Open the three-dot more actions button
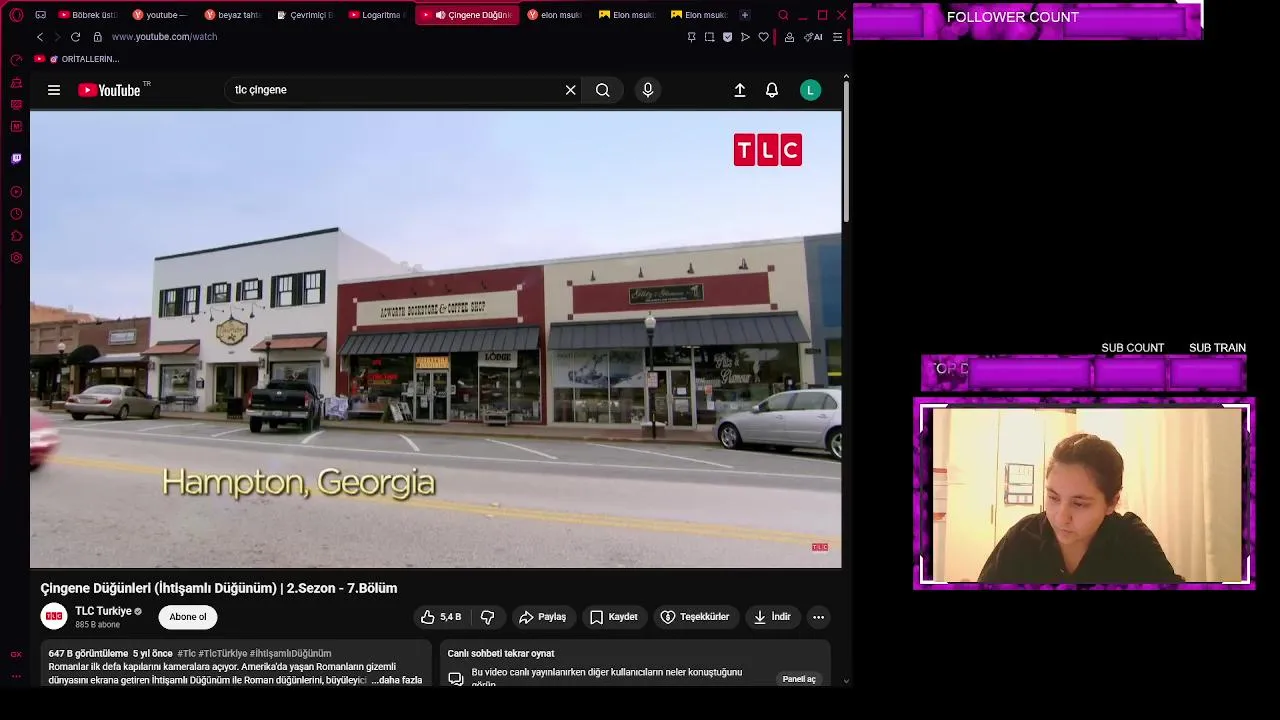This screenshot has width=1280, height=720. 818,617
